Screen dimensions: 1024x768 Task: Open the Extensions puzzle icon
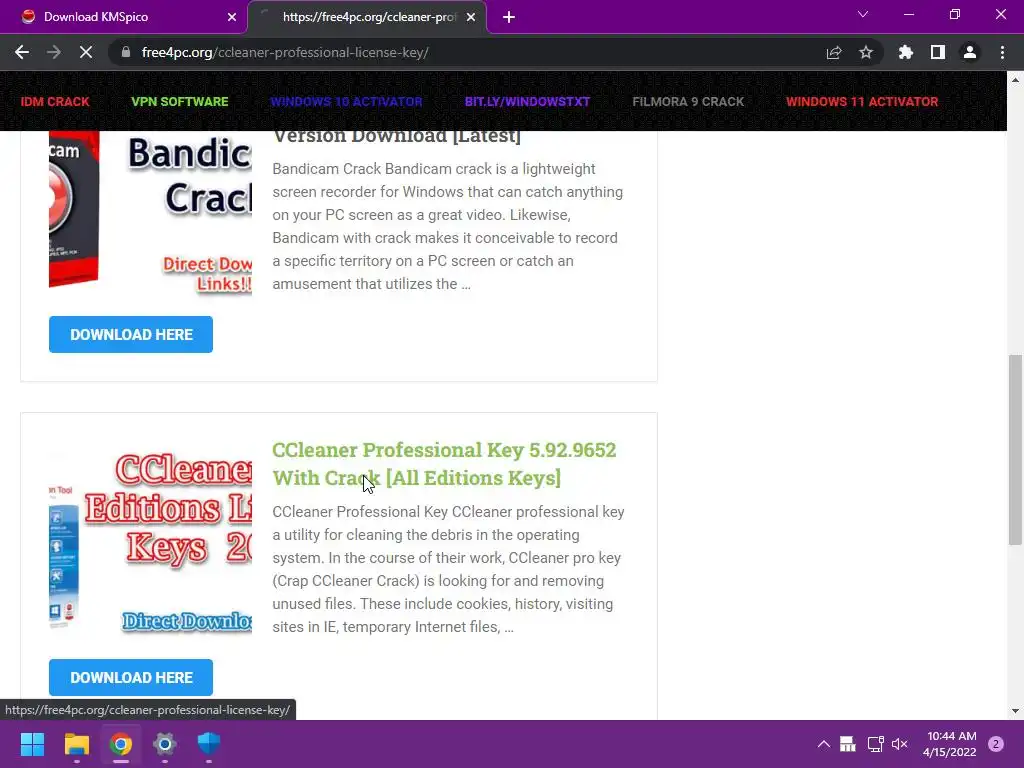click(906, 52)
